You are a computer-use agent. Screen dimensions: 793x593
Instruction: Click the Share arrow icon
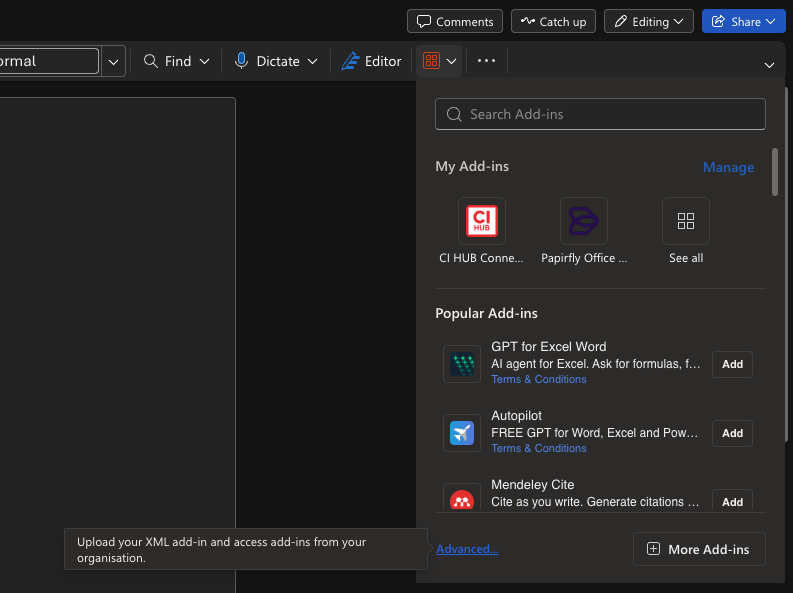click(718, 21)
